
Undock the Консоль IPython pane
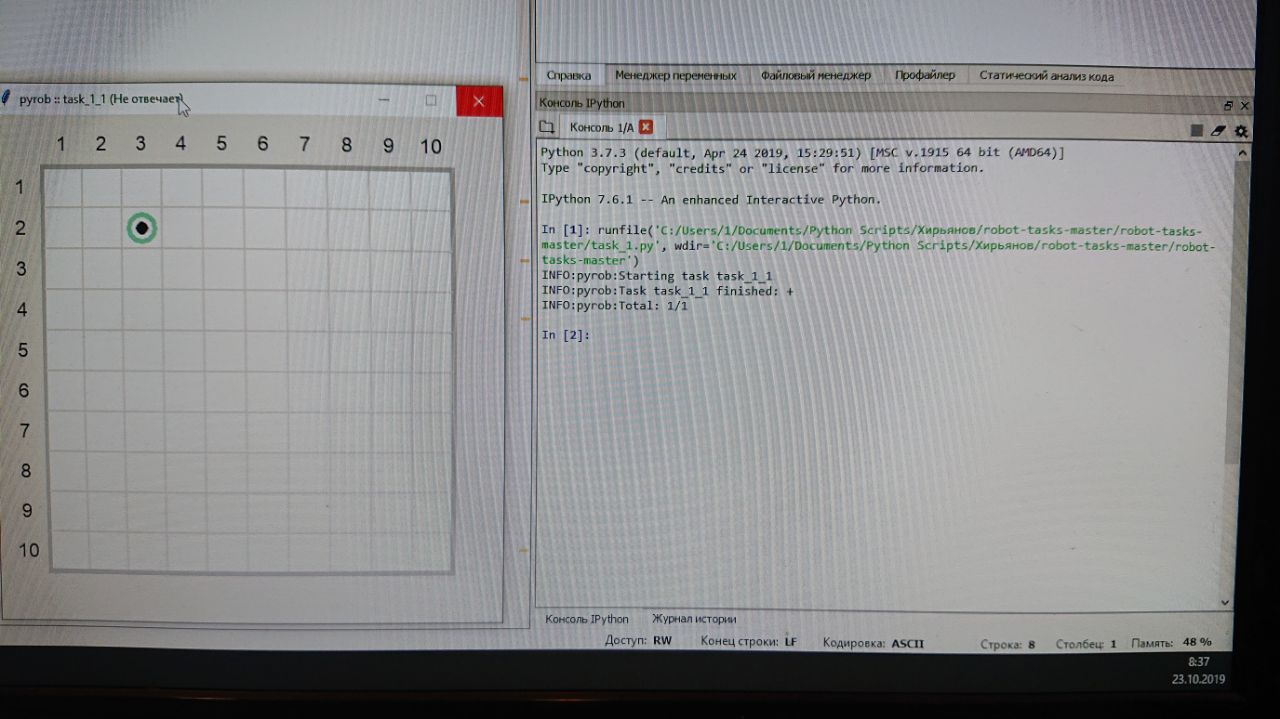pyautogui.click(x=1228, y=105)
